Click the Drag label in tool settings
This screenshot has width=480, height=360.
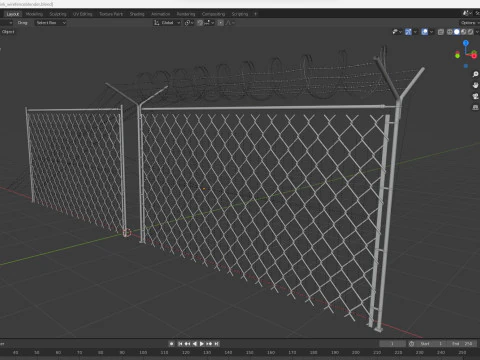pyautogui.click(x=22, y=23)
